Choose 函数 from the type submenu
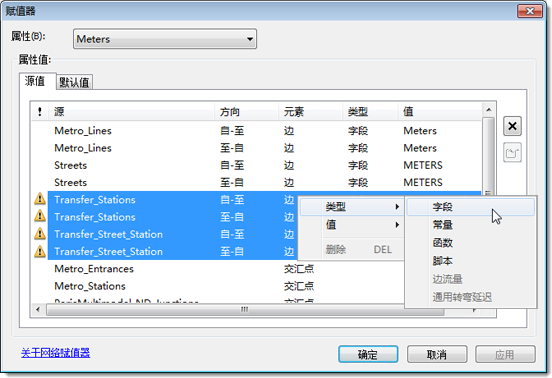Image resolution: width=552 pixels, height=378 pixels. pos(471,243)
